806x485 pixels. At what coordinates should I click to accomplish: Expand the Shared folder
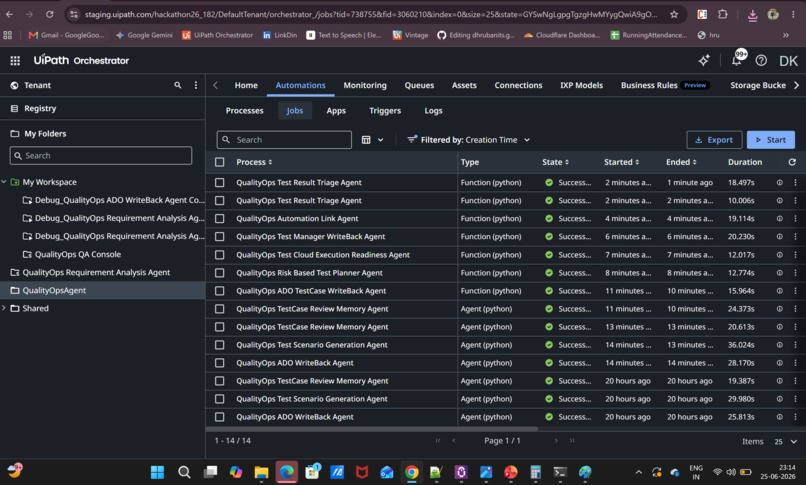point(4,308)
